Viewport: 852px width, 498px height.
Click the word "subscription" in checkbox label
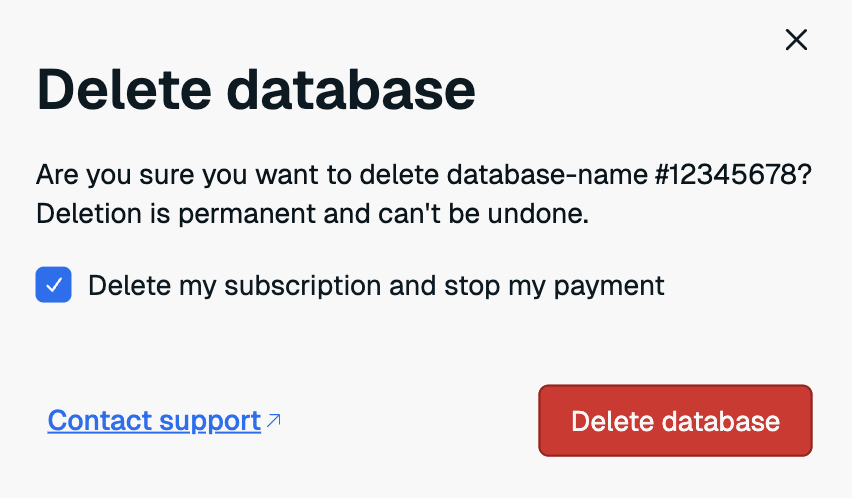pos(302,285)
